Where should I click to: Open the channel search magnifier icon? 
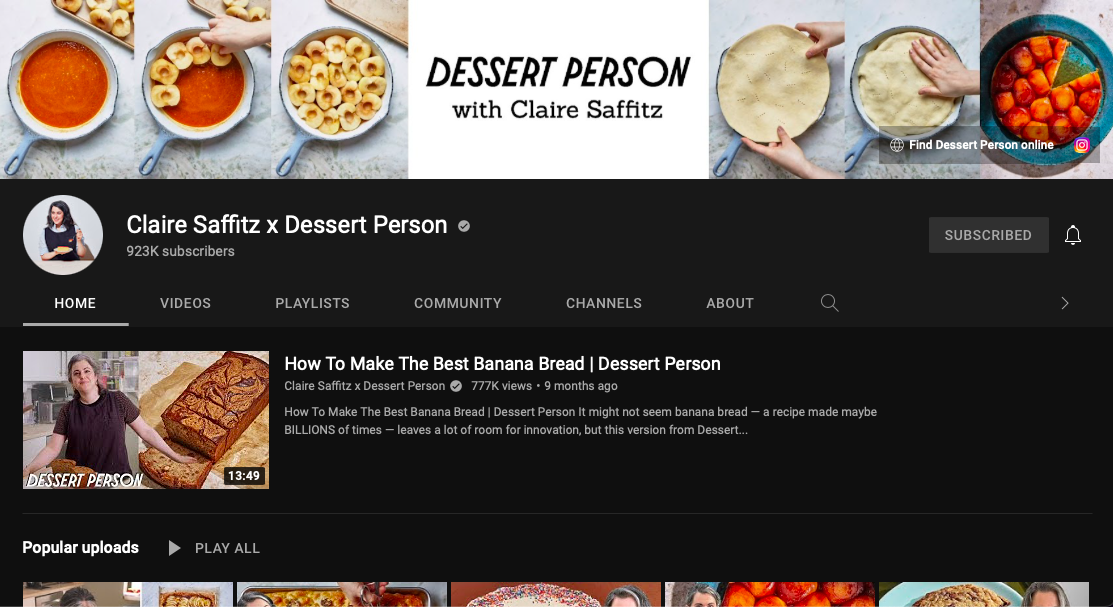click(x=829, y=303)
